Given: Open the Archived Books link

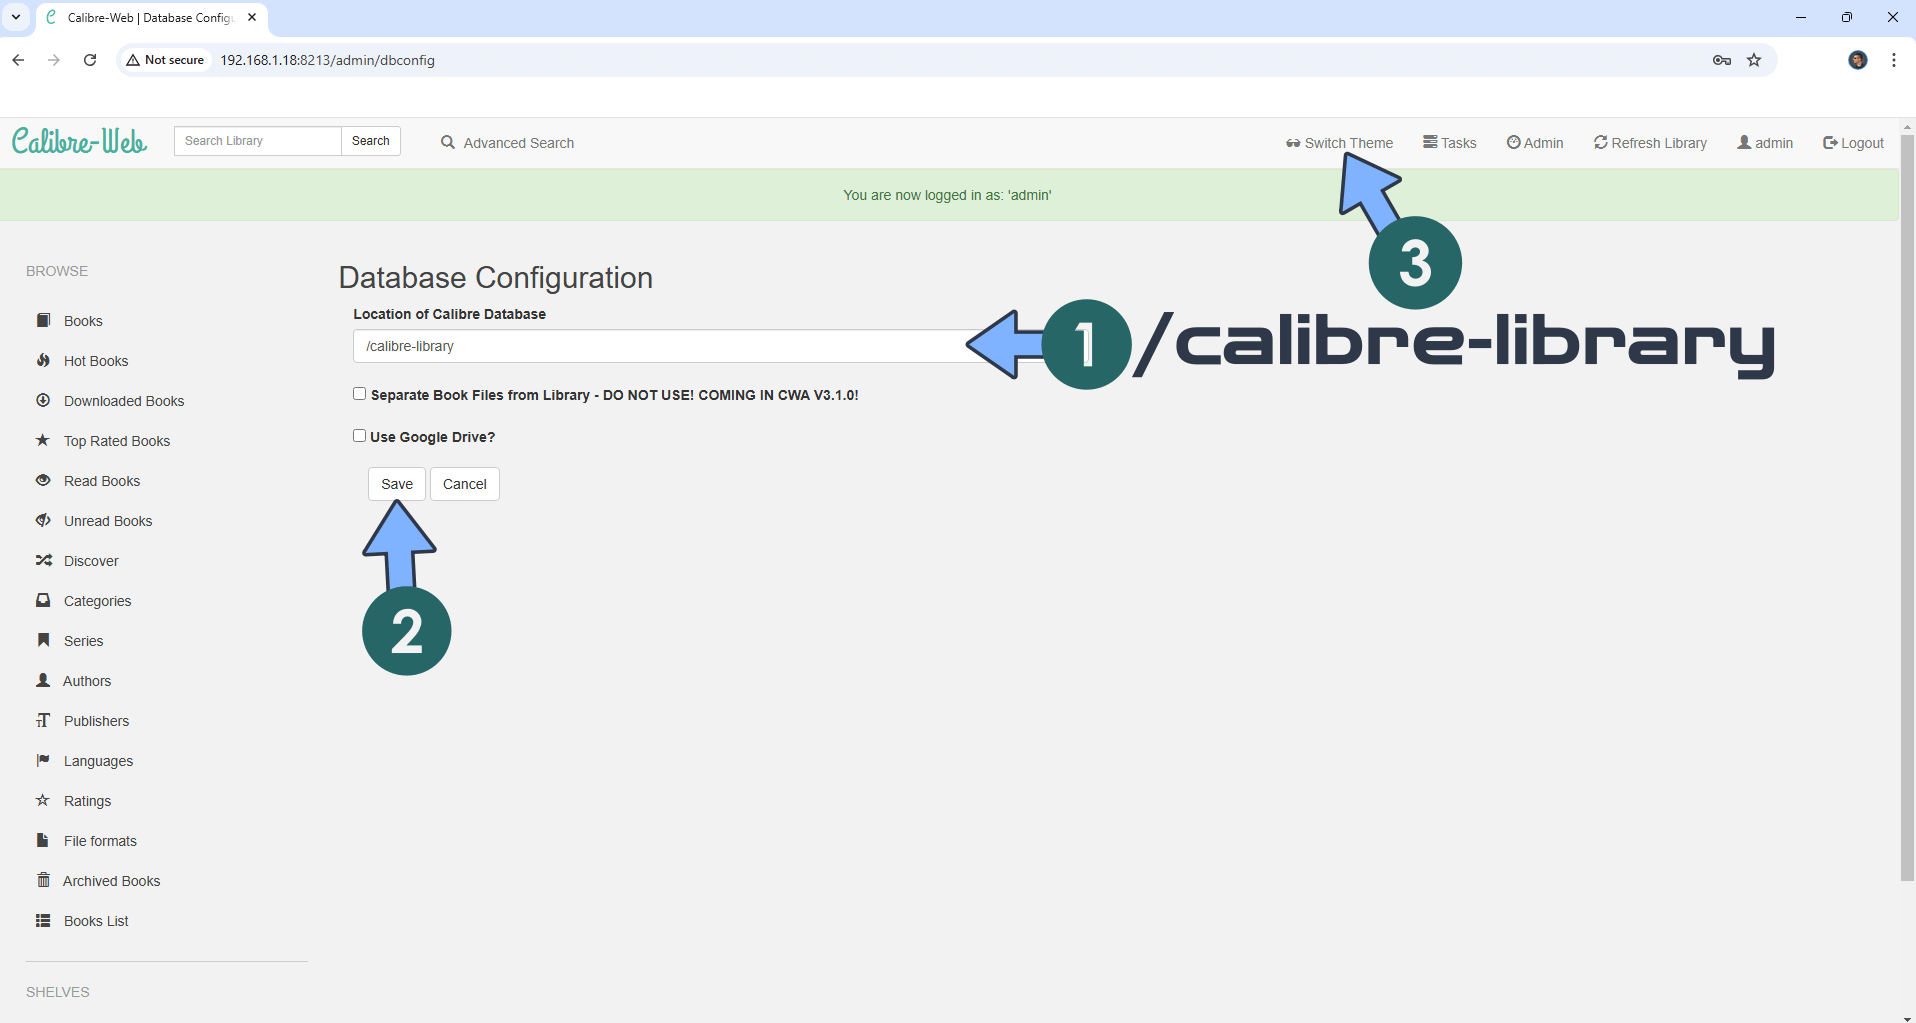Looking at the screenshot, I should click(x=111, y=881).
